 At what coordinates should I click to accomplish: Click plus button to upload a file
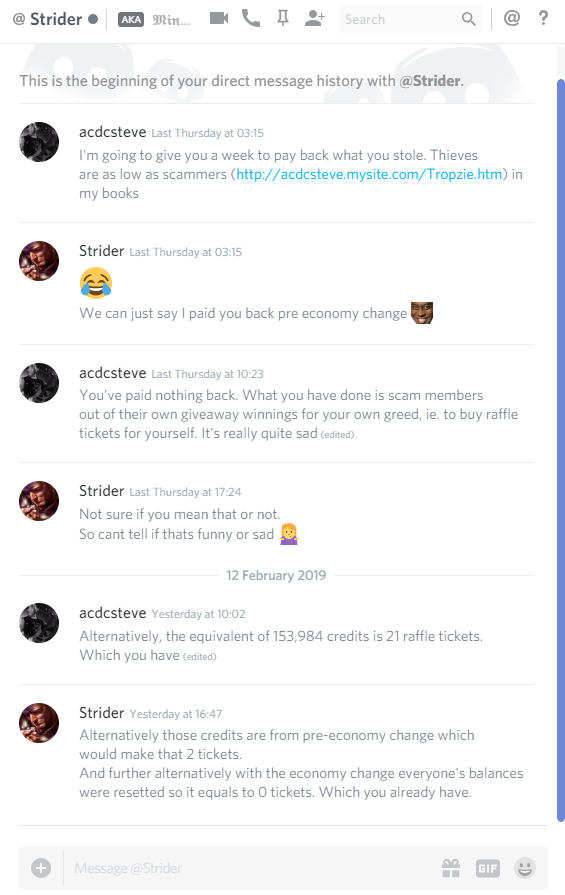pos(41,868)
